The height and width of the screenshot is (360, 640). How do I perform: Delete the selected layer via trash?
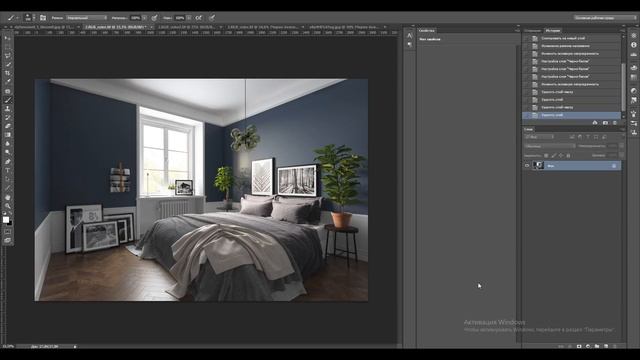pyautogui.click(x=615, y=346)
